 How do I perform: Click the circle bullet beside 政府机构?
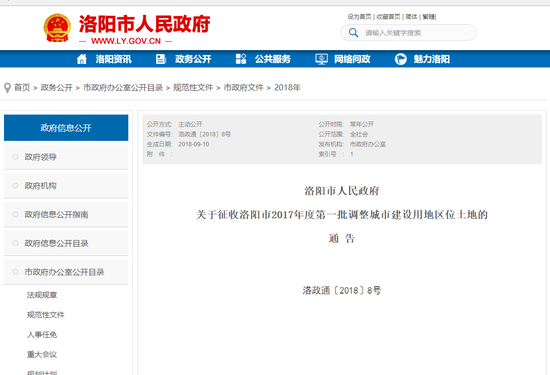click(x=15, y=186)
